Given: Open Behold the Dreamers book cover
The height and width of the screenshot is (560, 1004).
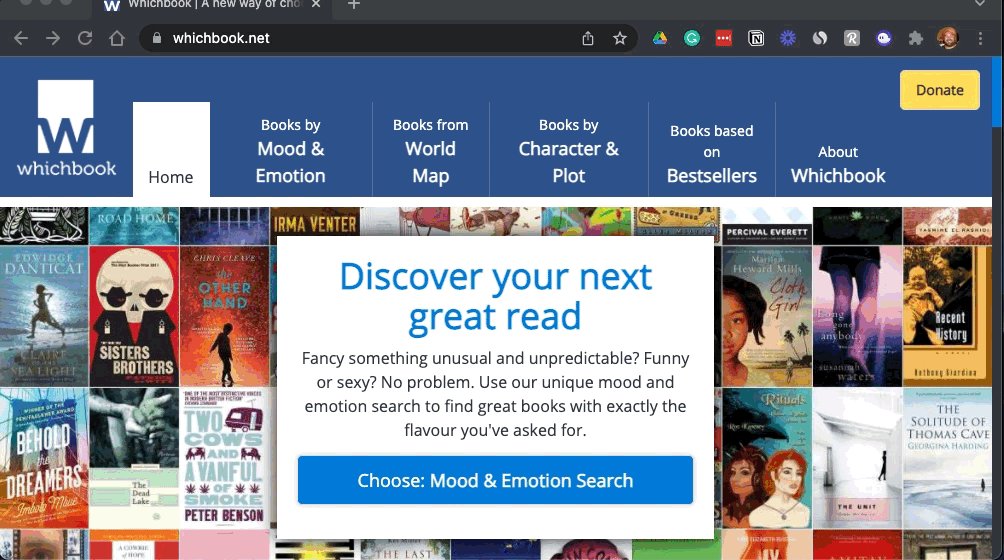Looking at the screenshot, I should pyautogui.click(x=44, y=458).
